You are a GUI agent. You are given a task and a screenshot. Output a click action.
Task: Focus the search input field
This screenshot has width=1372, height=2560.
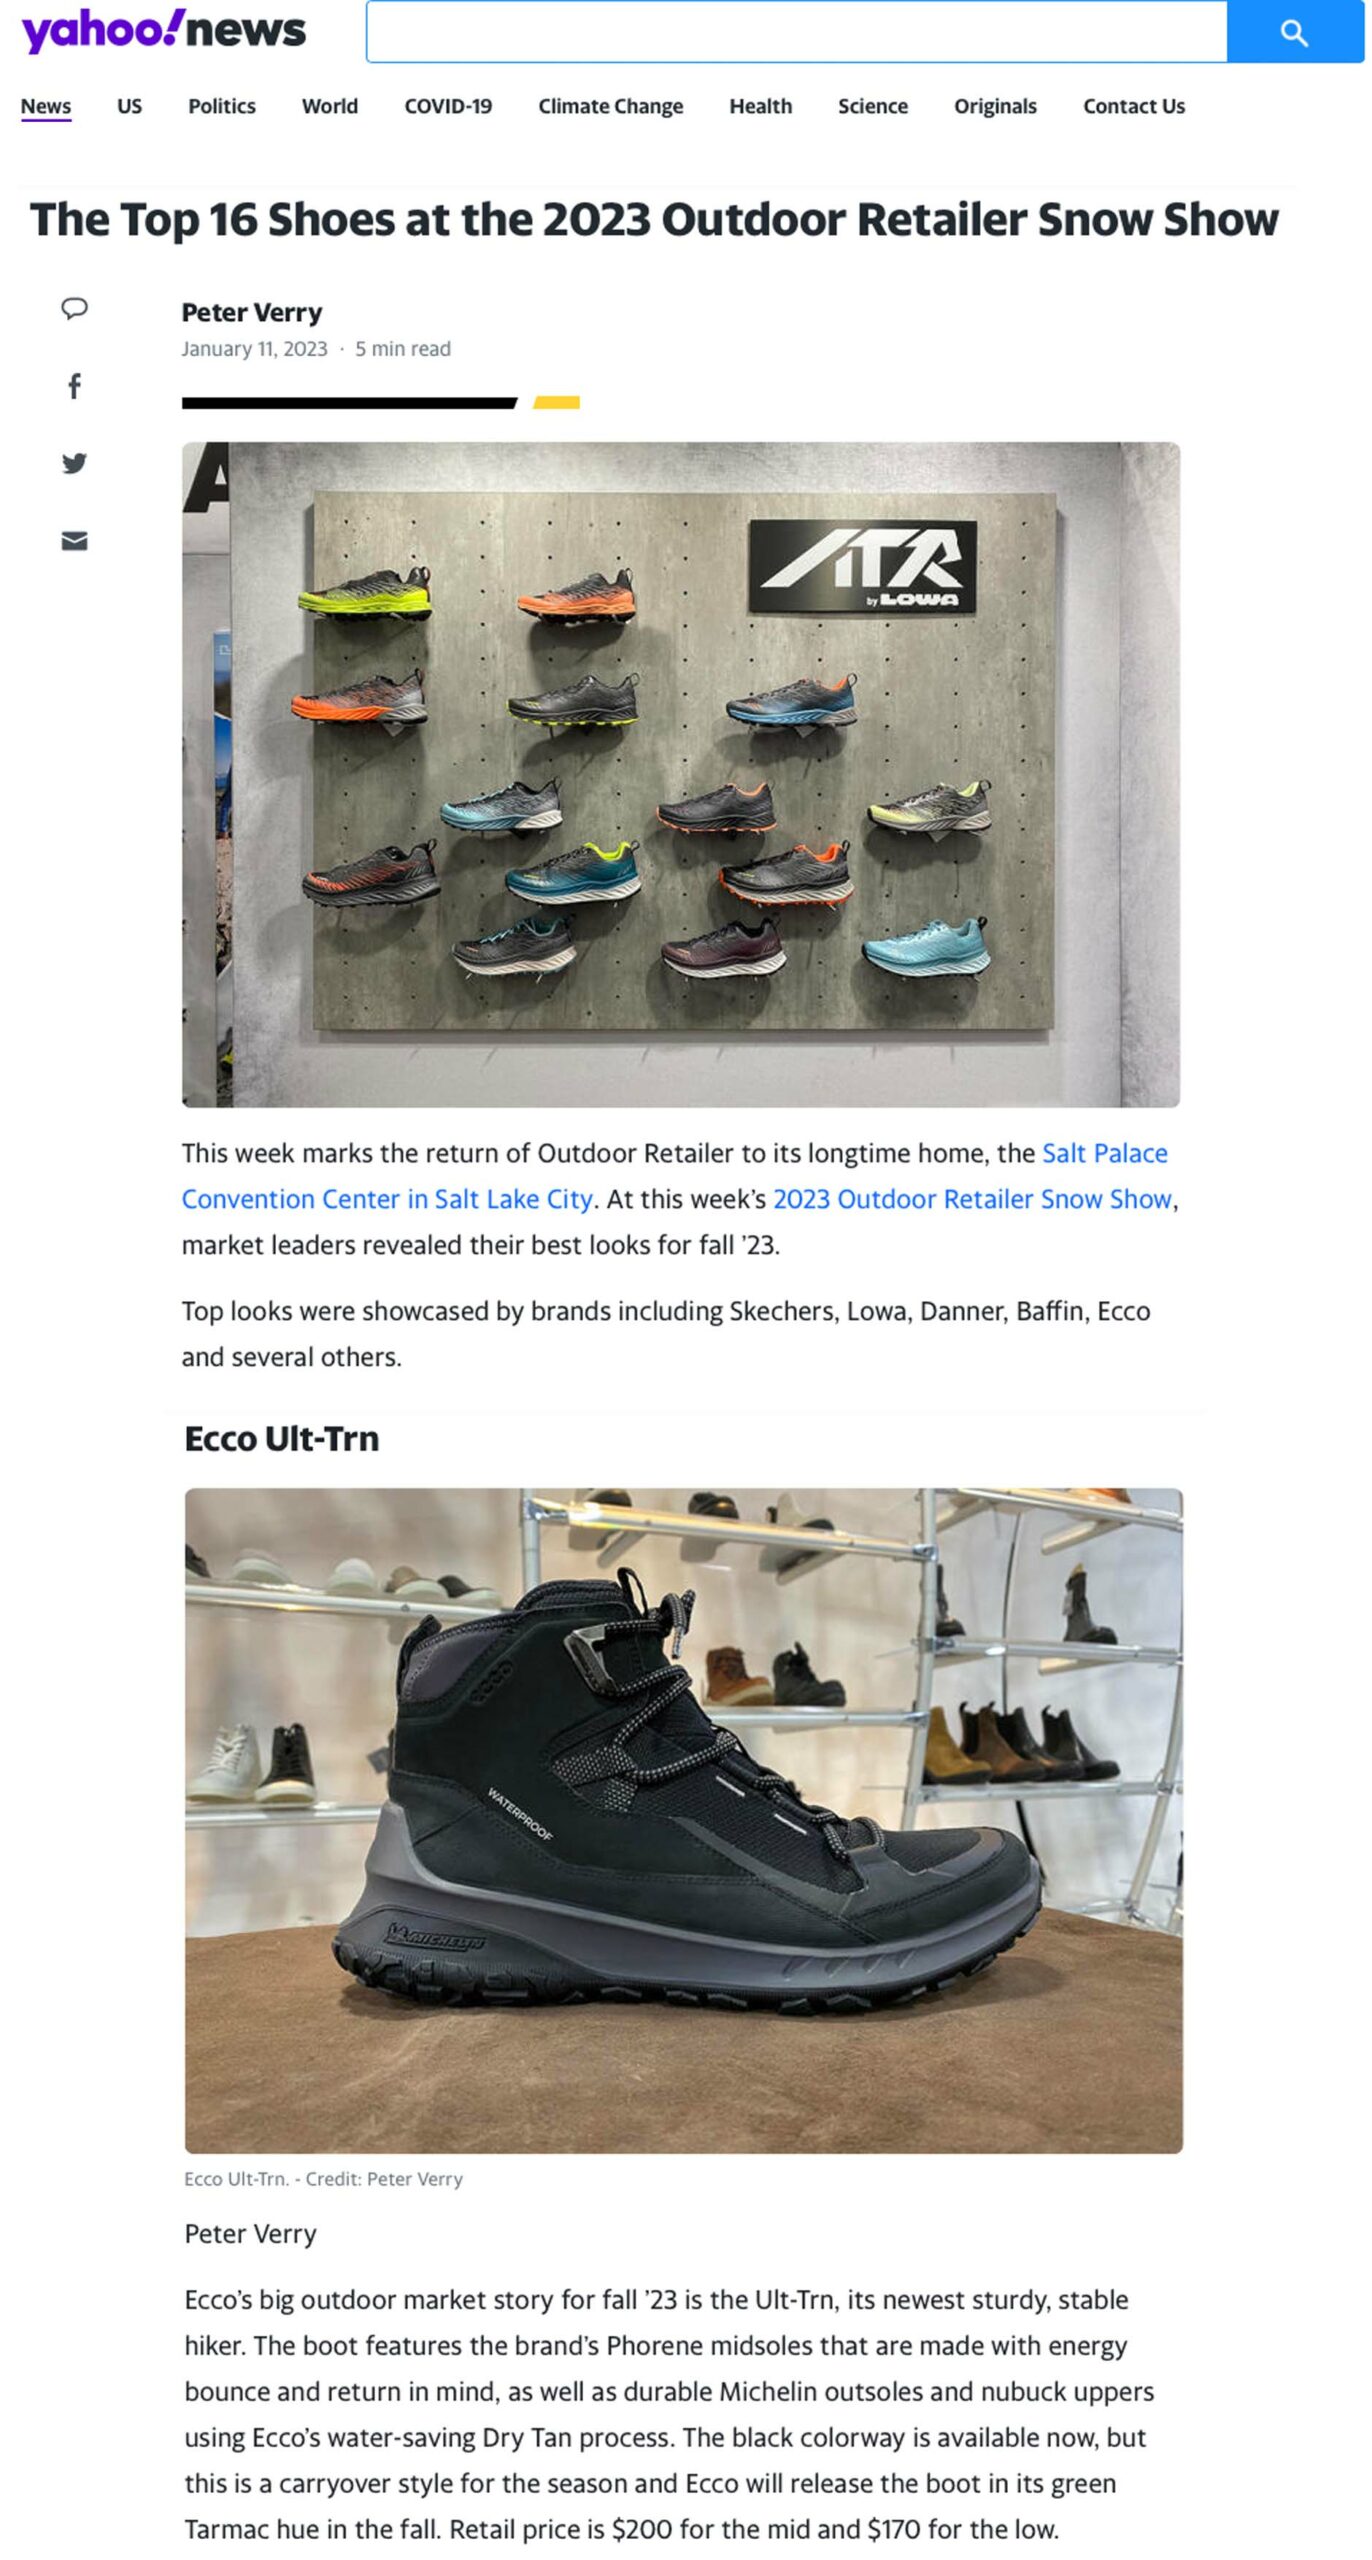[x=796, y=32]
